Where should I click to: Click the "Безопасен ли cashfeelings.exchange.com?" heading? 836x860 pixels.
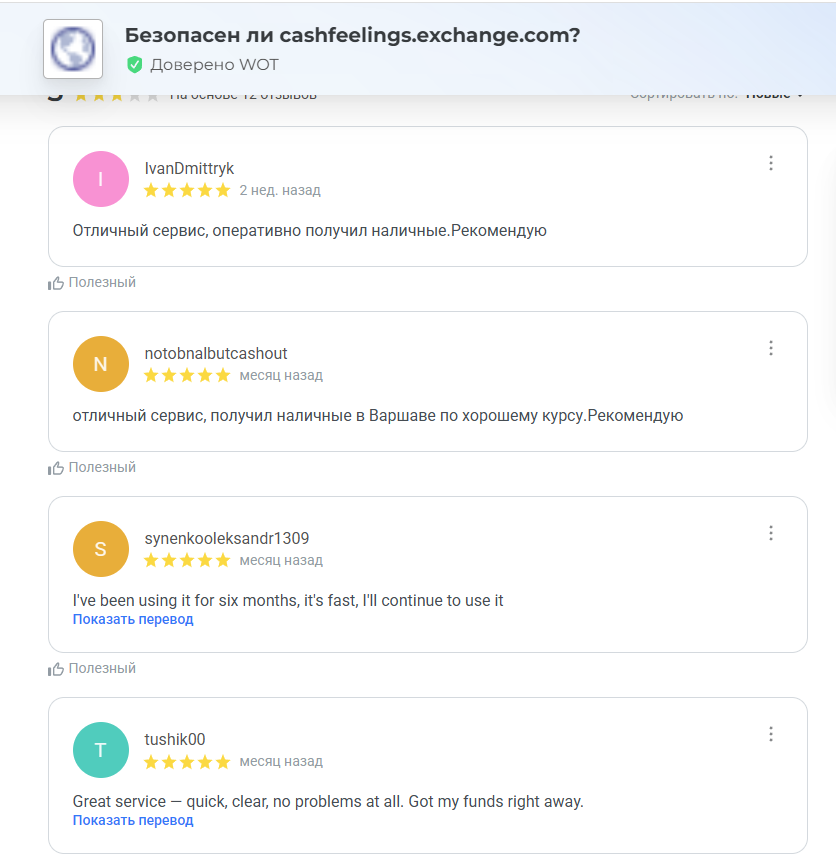352,35
